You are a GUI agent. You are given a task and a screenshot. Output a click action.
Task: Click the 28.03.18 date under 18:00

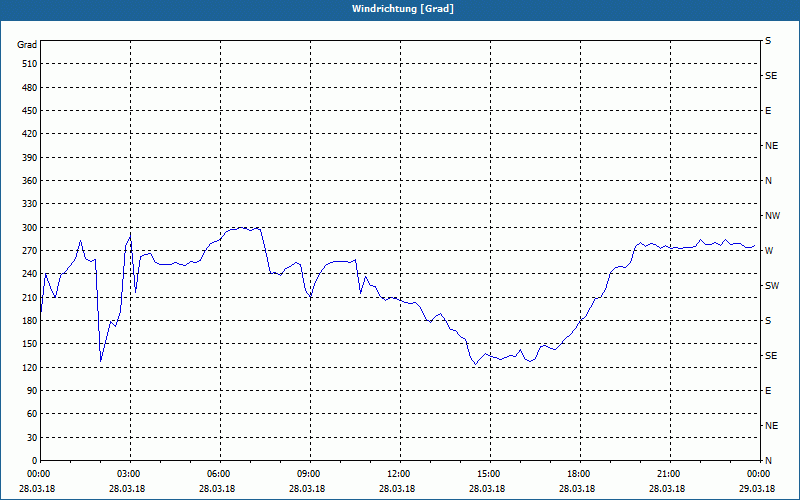point(577,489)
